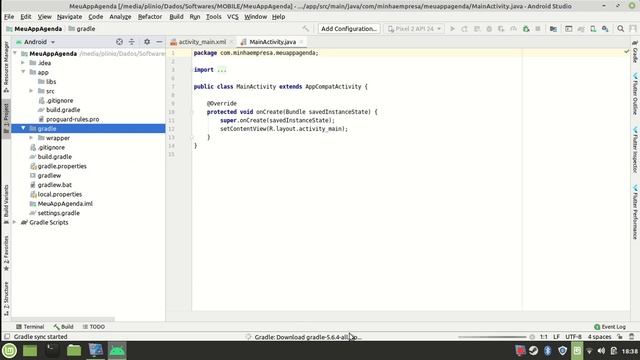The width and height of the screenshot is (640, 360).
Task: Open the VCS menu
Action: (x=232, y=17)
